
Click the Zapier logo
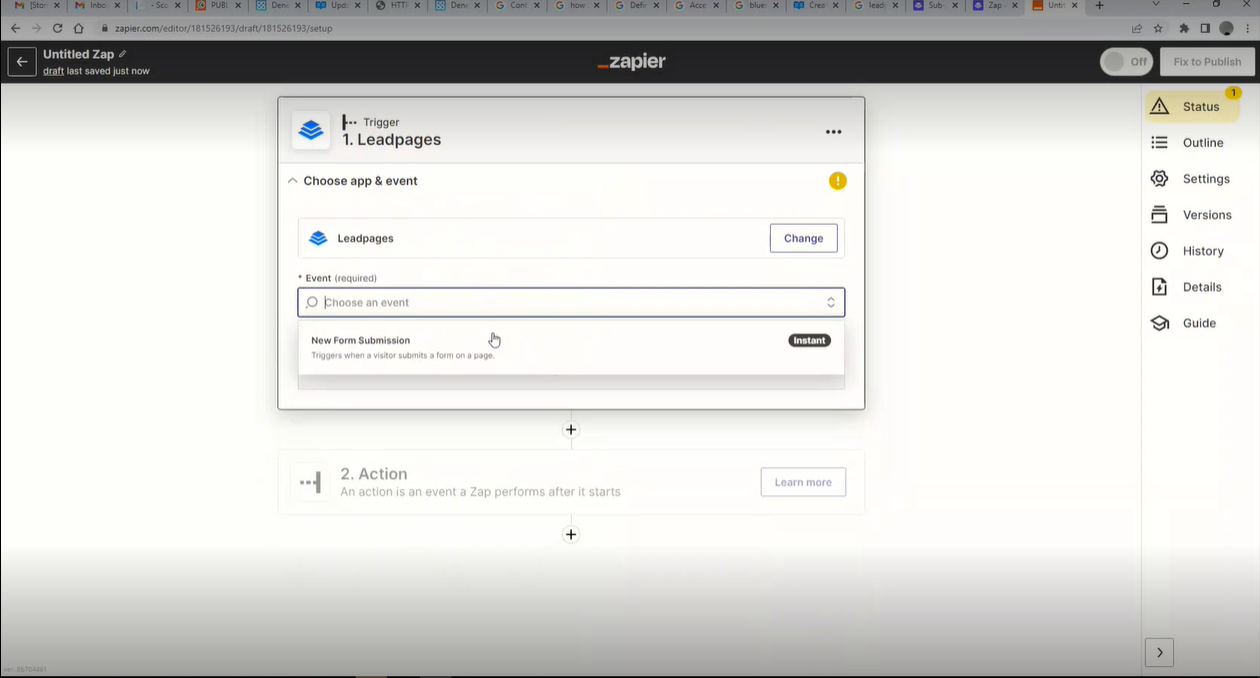pyautogui.click(x=631, y=62)
